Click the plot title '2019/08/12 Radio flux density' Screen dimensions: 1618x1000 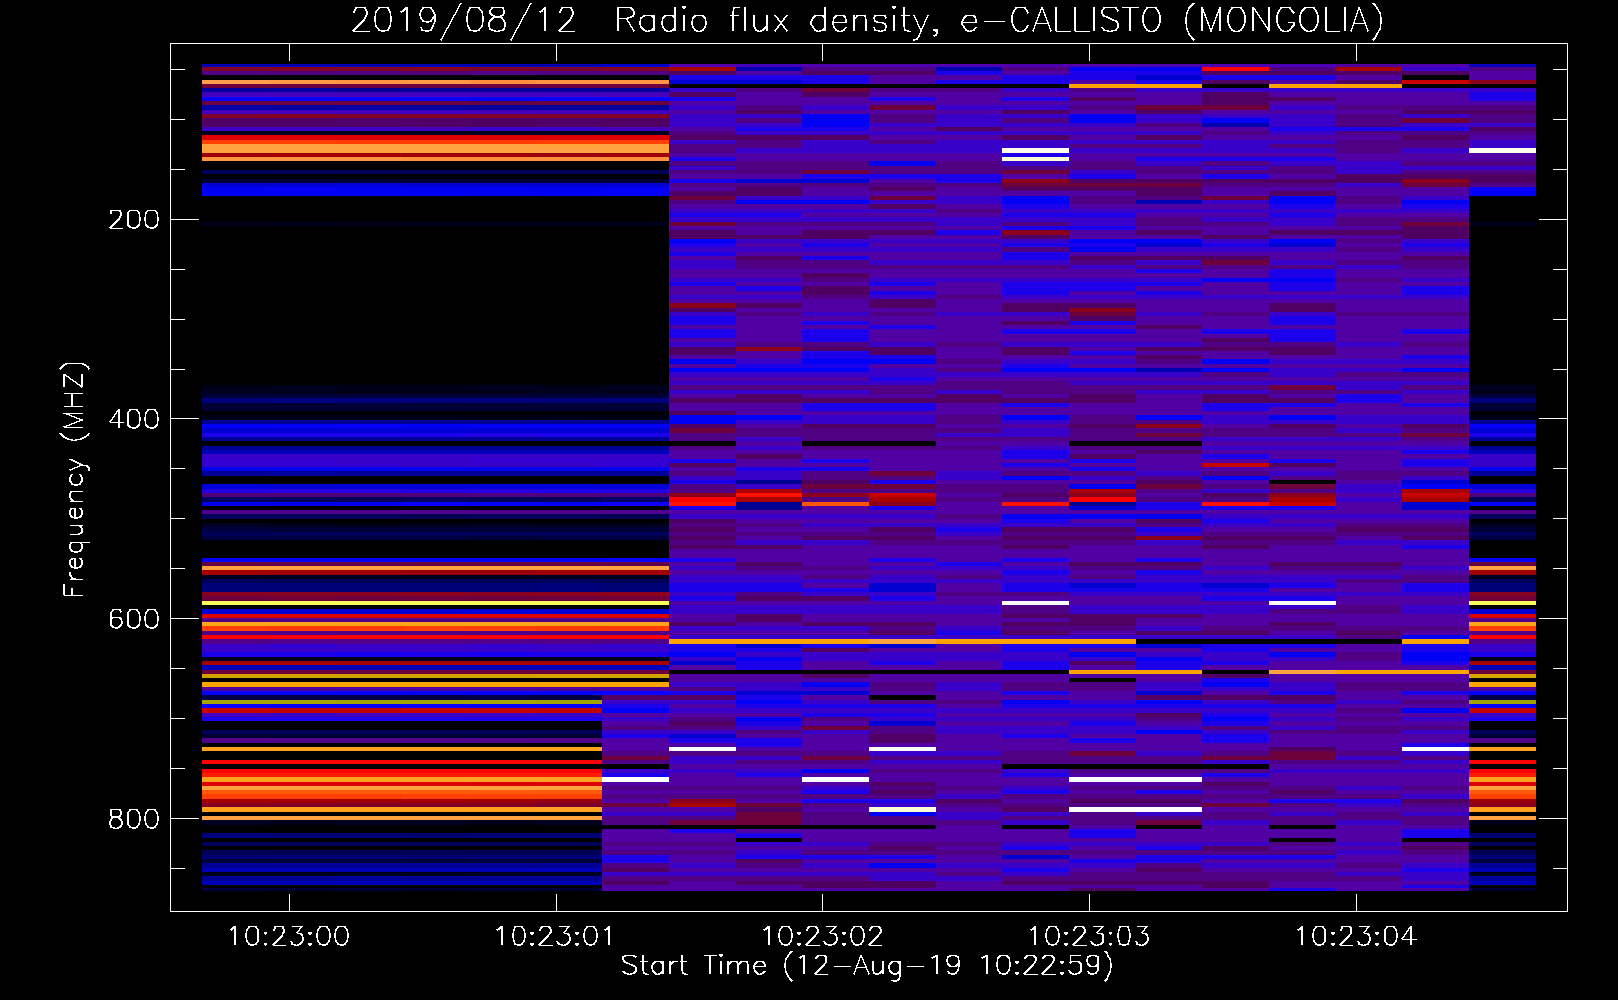tap(645, 21)
